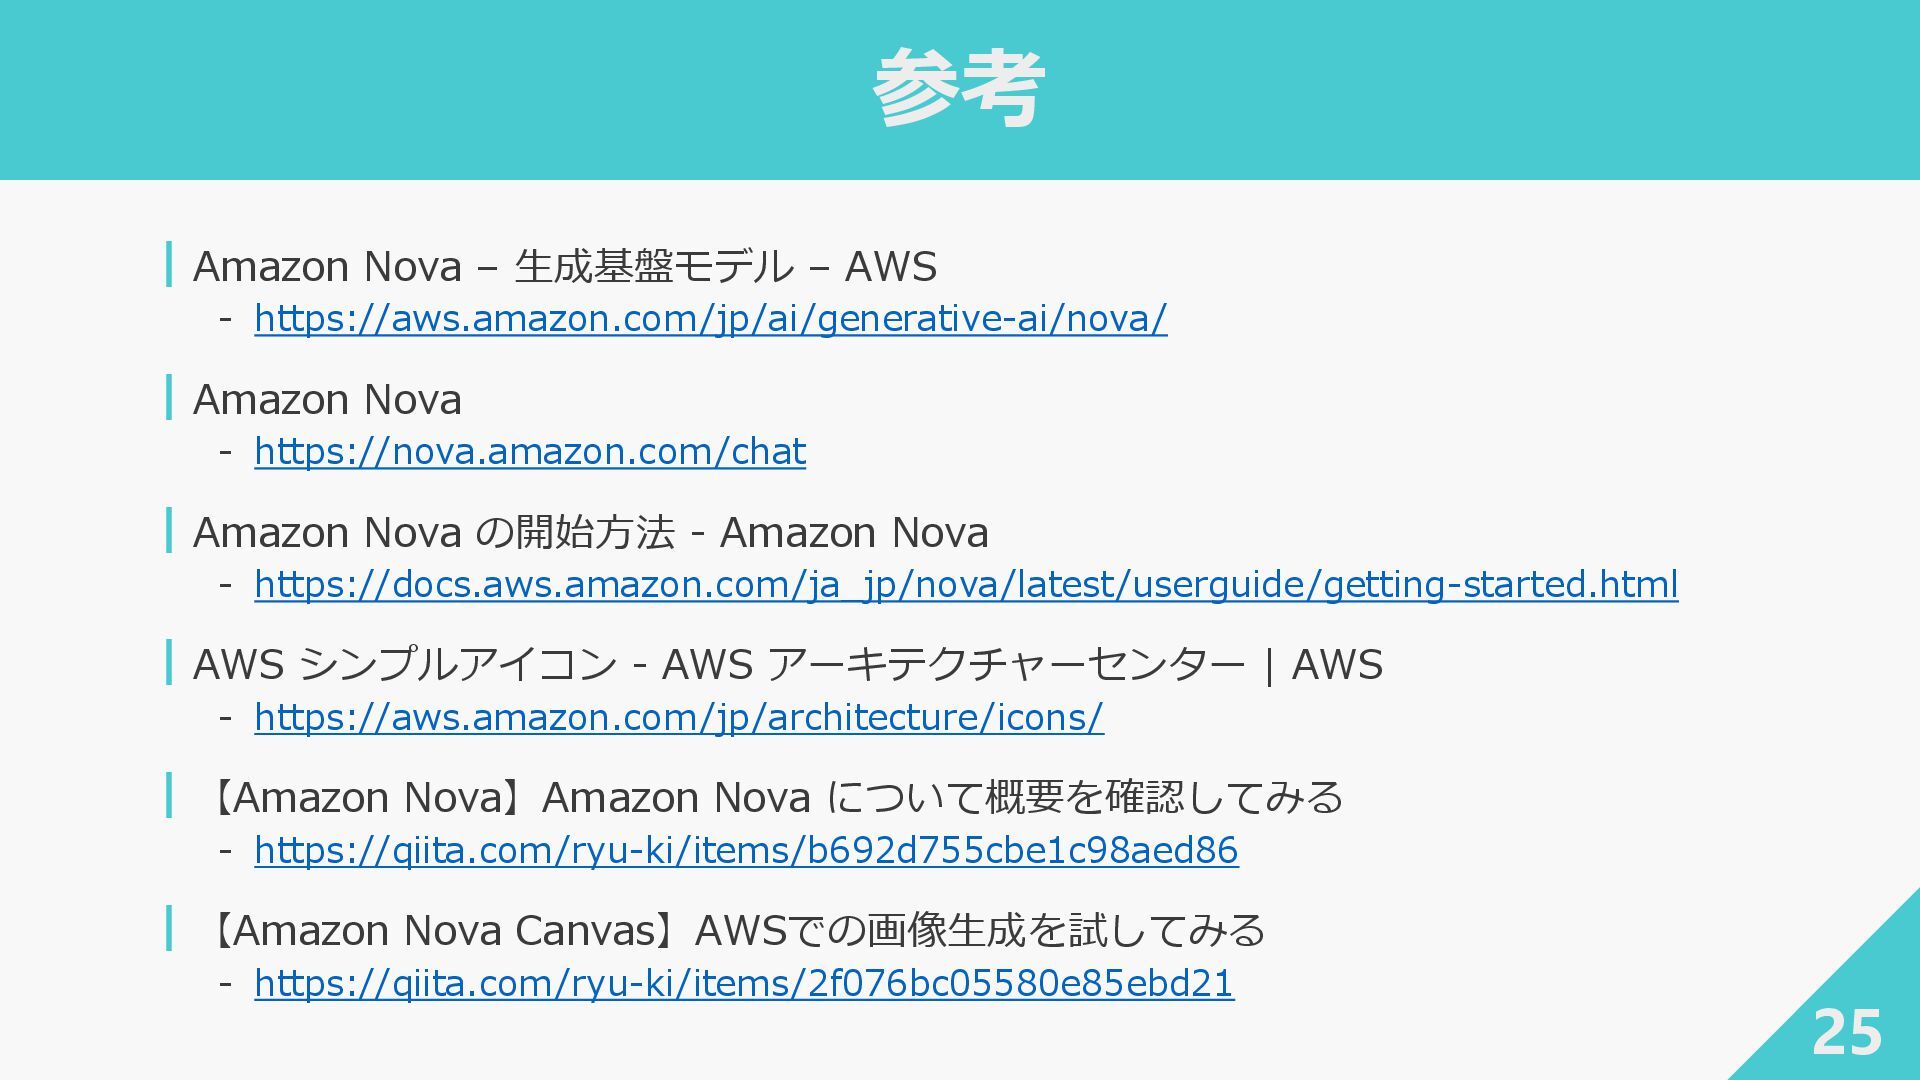The width and height of the screenshot is (1920, 1080).
Task: Open the qiita link ending 2f076bc05580e85ebd21
Action: 744,983
